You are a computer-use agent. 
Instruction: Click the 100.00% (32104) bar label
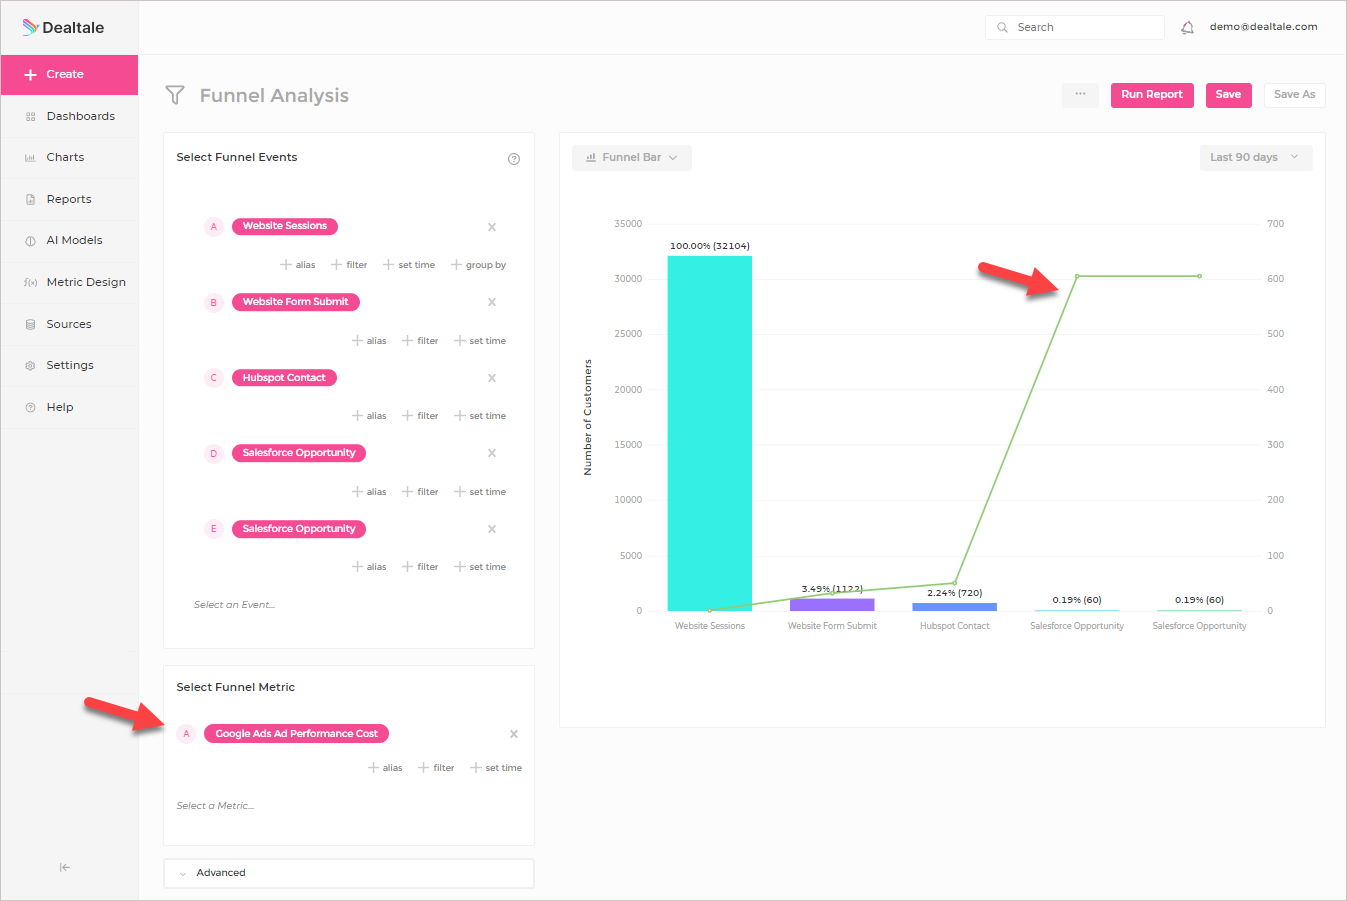(710, 246)
